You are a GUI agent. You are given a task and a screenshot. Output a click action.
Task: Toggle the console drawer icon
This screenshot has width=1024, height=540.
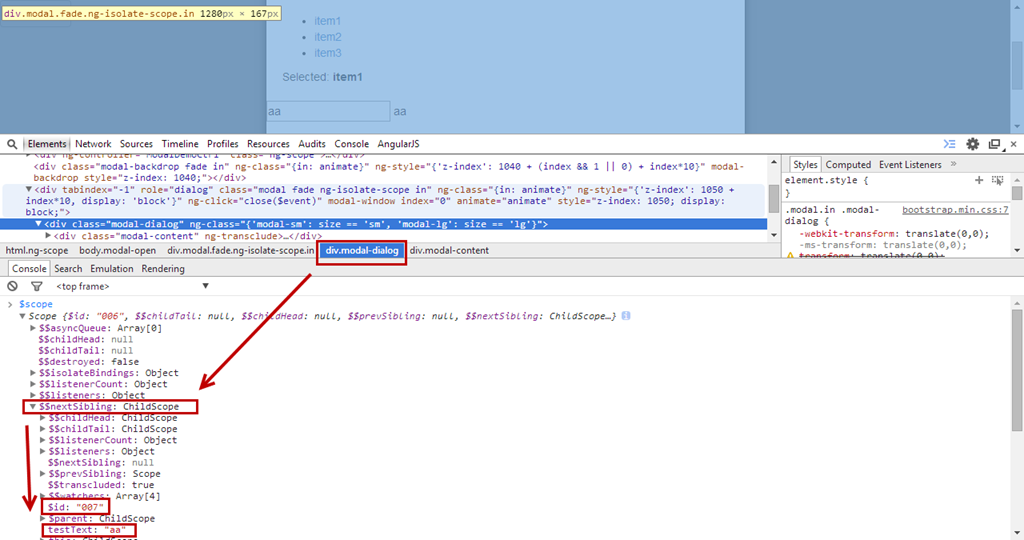tap(950, 144)
